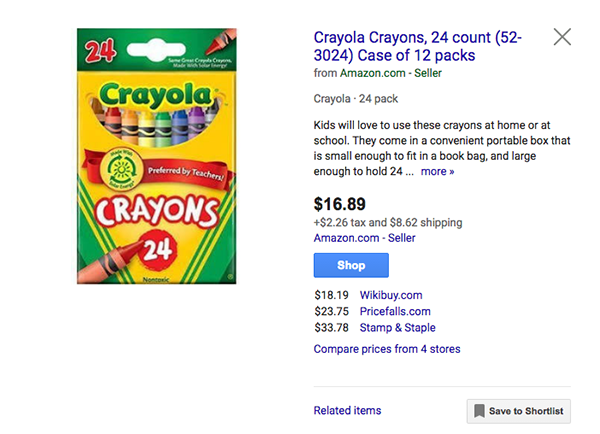This screenshot has height=434, width=600.
Task: Click the $33.78 price listing
Action: point(331,327)
